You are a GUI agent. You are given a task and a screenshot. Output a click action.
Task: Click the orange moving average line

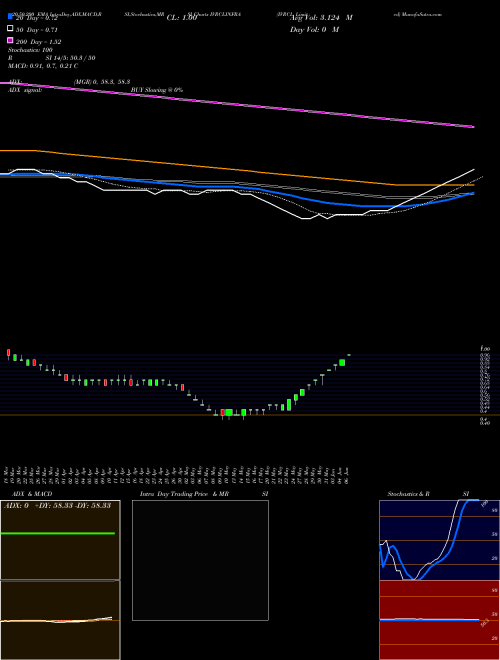click(x=237, y=168)
